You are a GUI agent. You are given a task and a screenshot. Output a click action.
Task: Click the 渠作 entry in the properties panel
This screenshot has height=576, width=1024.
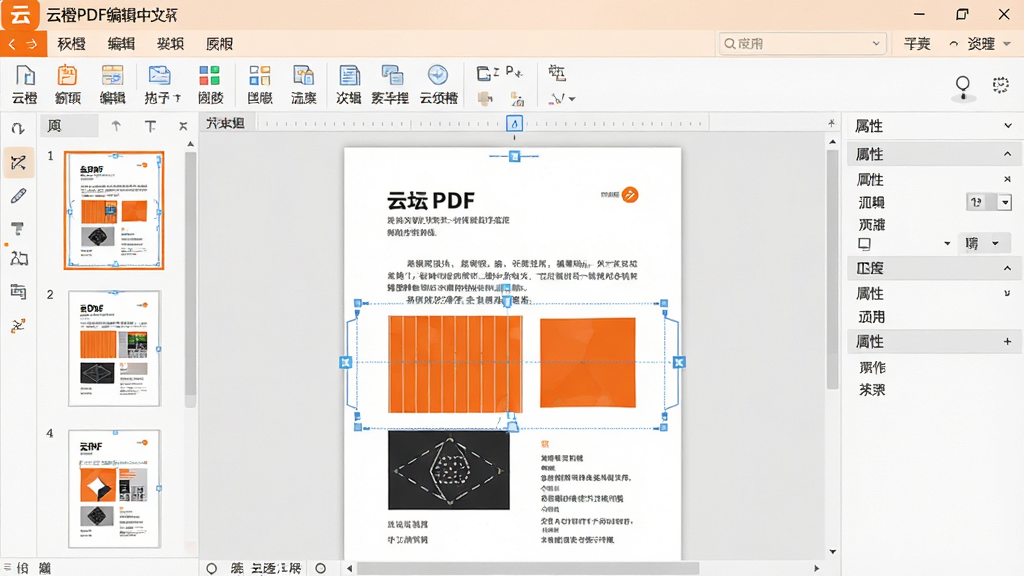[x=872, y=367]
